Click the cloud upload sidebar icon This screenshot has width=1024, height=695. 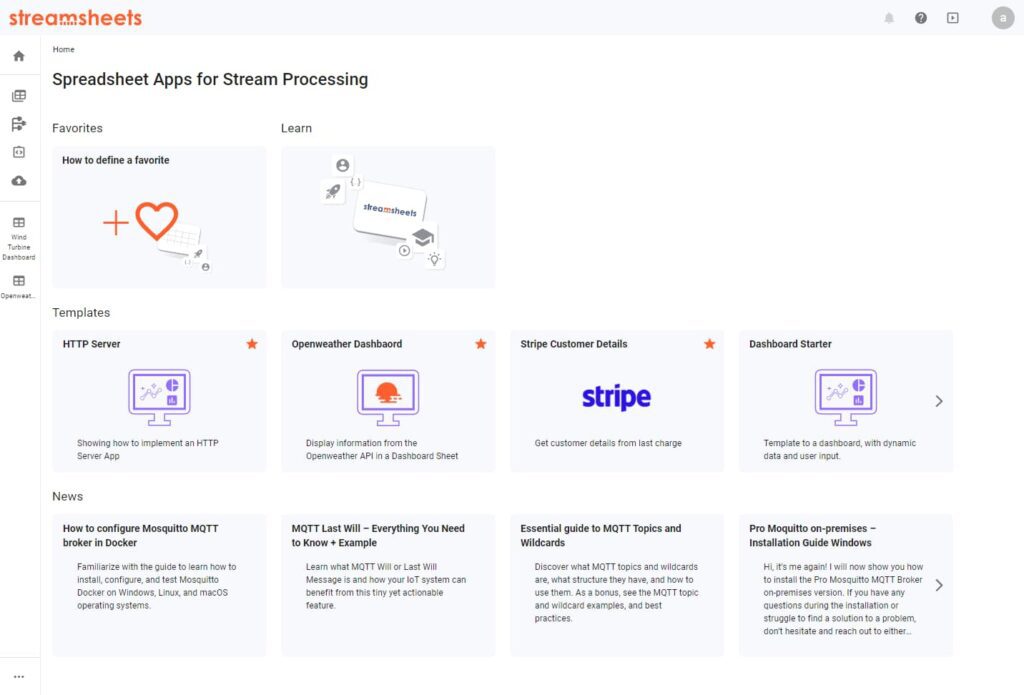point(19,181)
